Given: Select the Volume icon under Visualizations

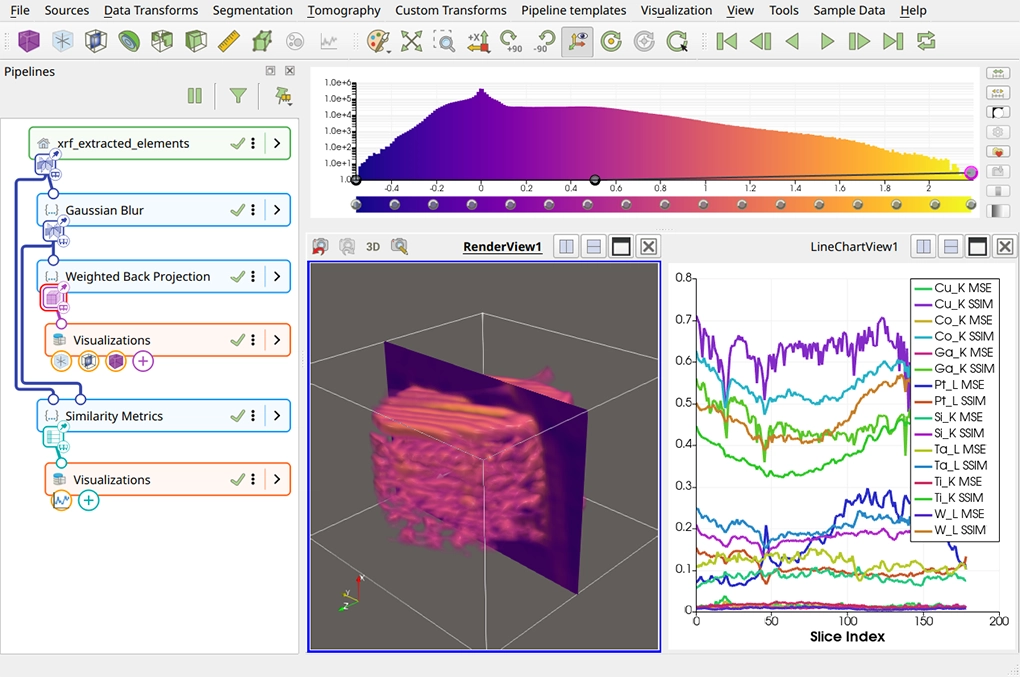Looking at the screenshot, I should tap(116, 361).
